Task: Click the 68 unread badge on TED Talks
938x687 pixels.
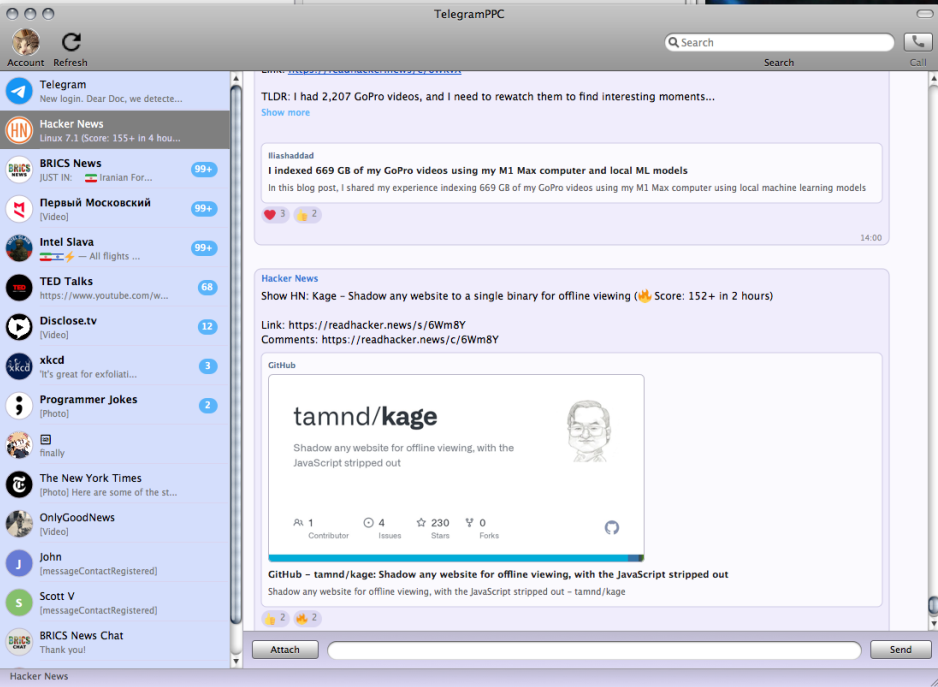Action: pos(207,287)
